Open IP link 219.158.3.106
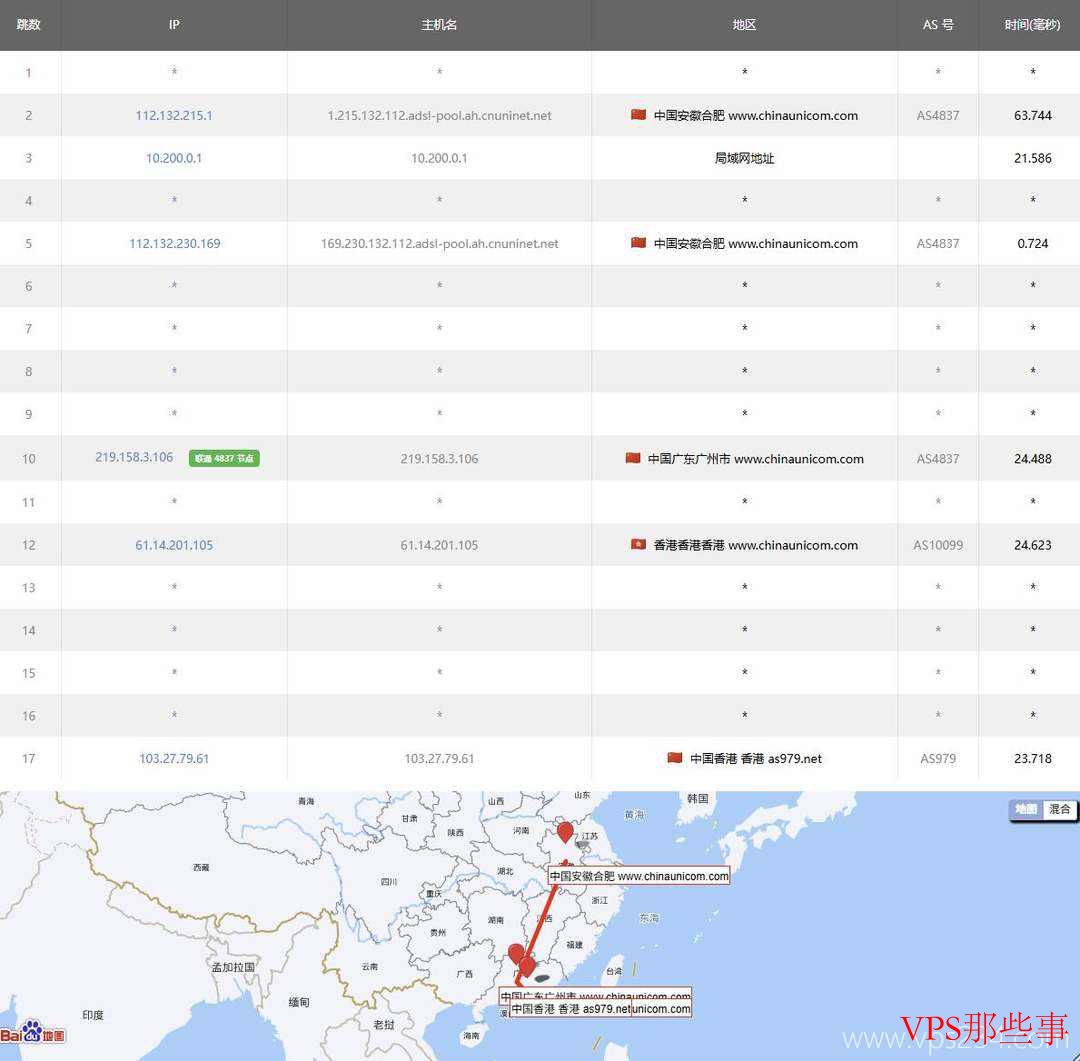This screenshot has width=1080, height=1061. [x=134, y=457]
